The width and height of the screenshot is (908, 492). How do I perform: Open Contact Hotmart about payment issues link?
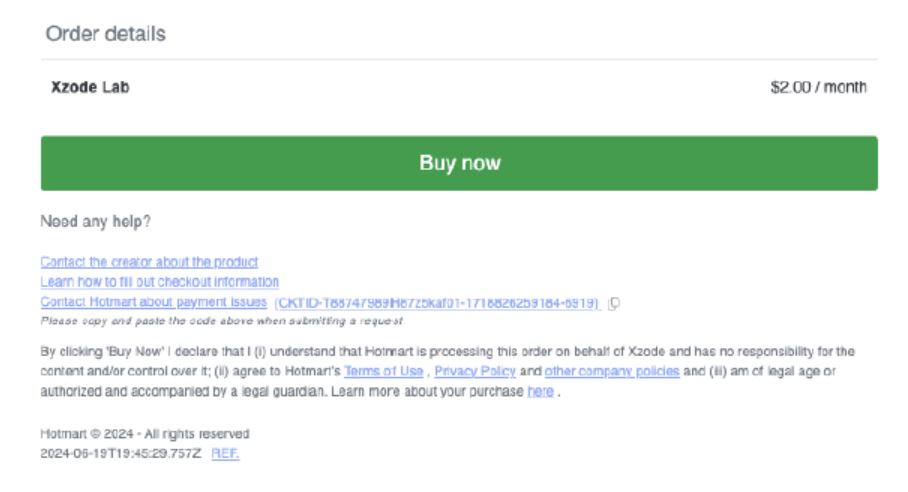click(153, 302)
